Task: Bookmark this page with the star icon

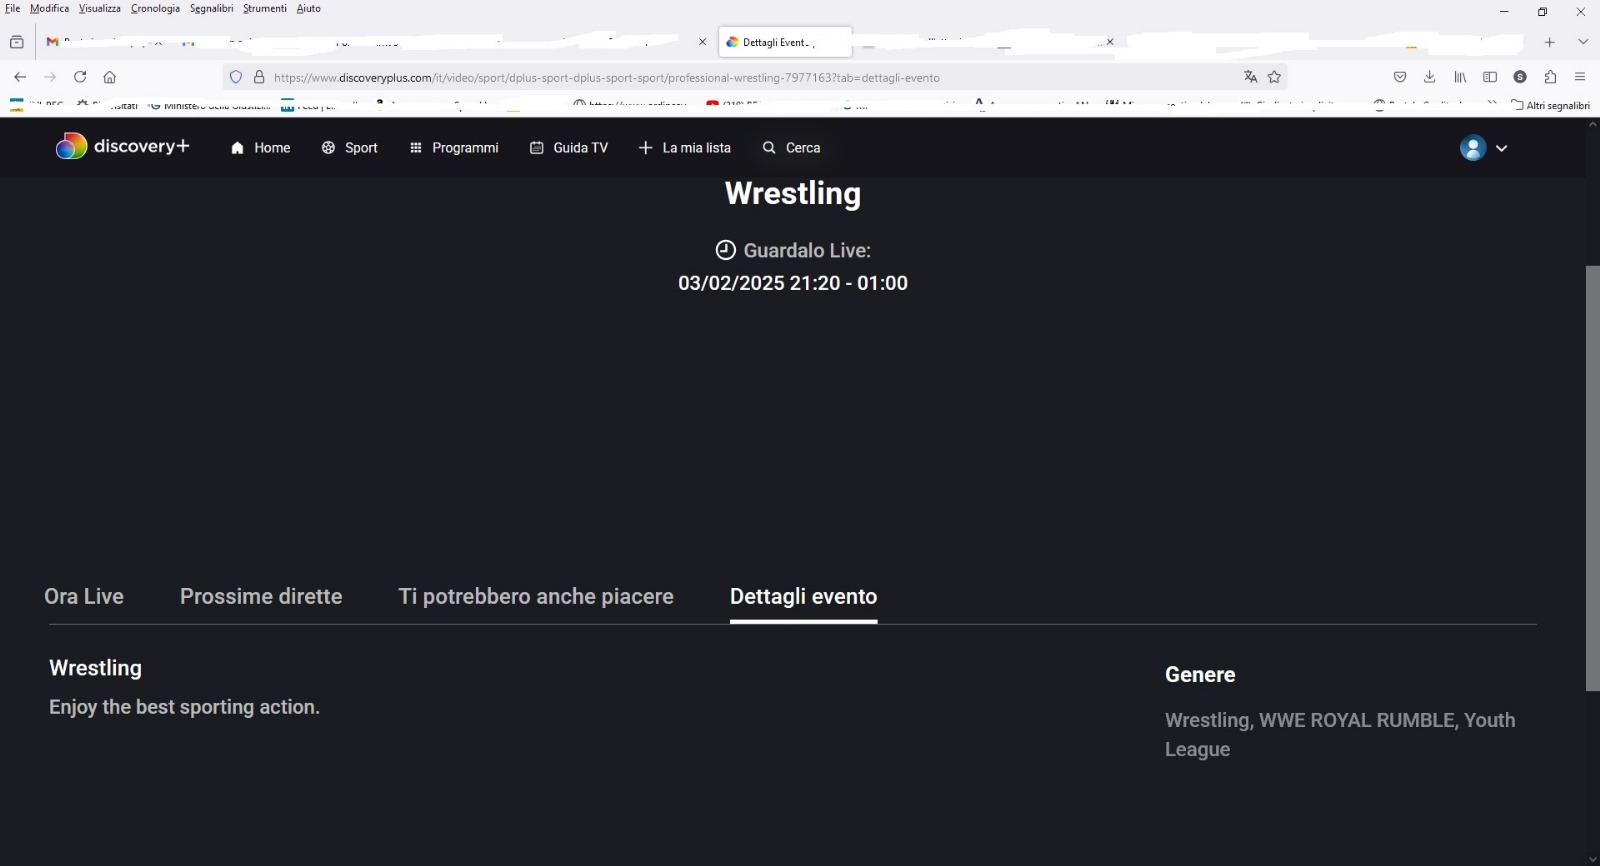Action: (1274, 77)
